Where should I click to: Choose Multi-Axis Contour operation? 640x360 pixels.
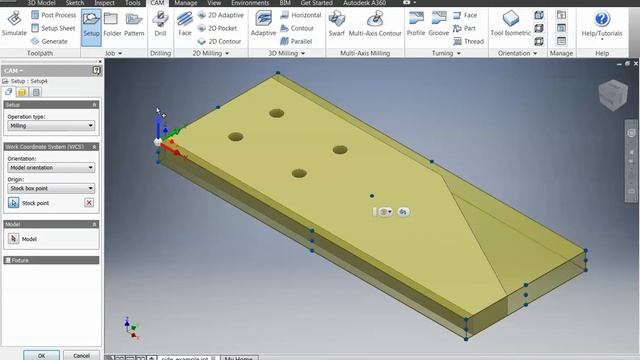pos(375,24)
